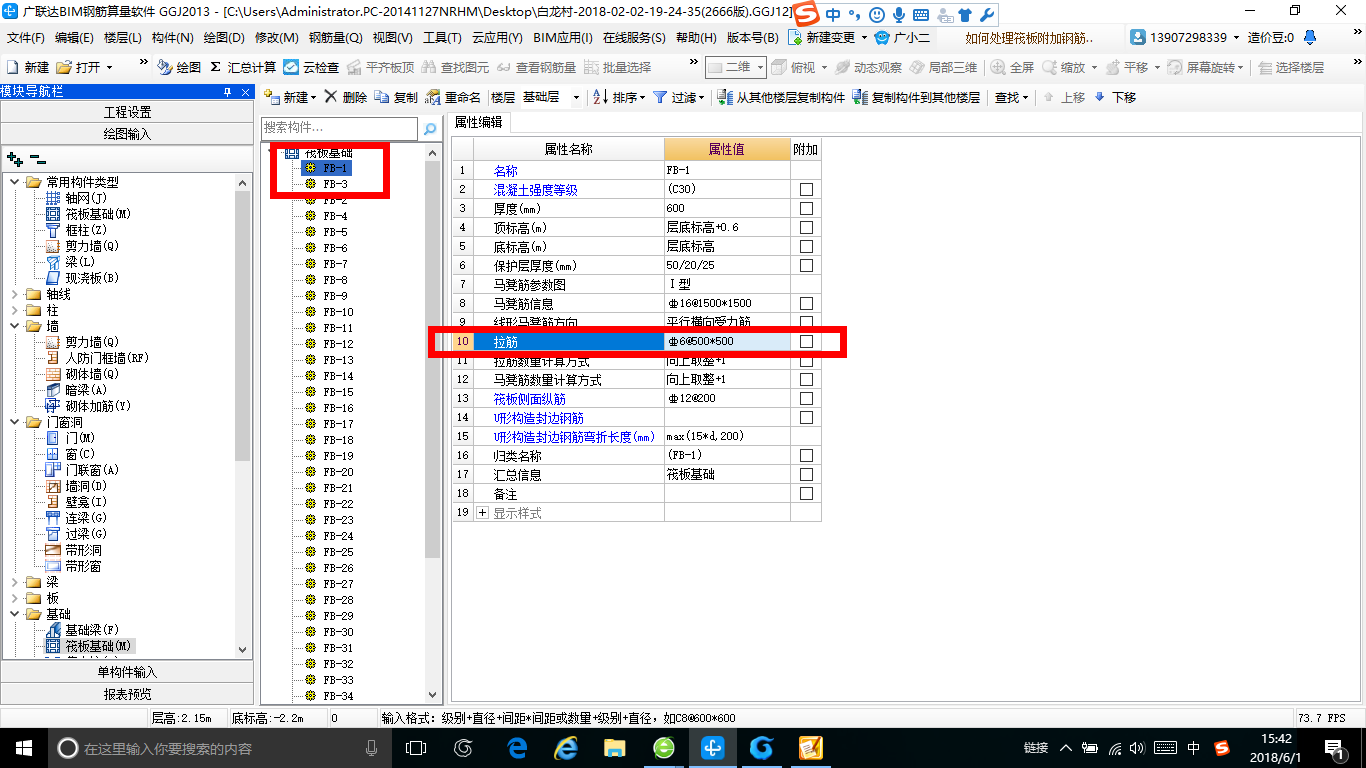
Task: Click the 绘图输入 panel button
Action: click(127, 134)
